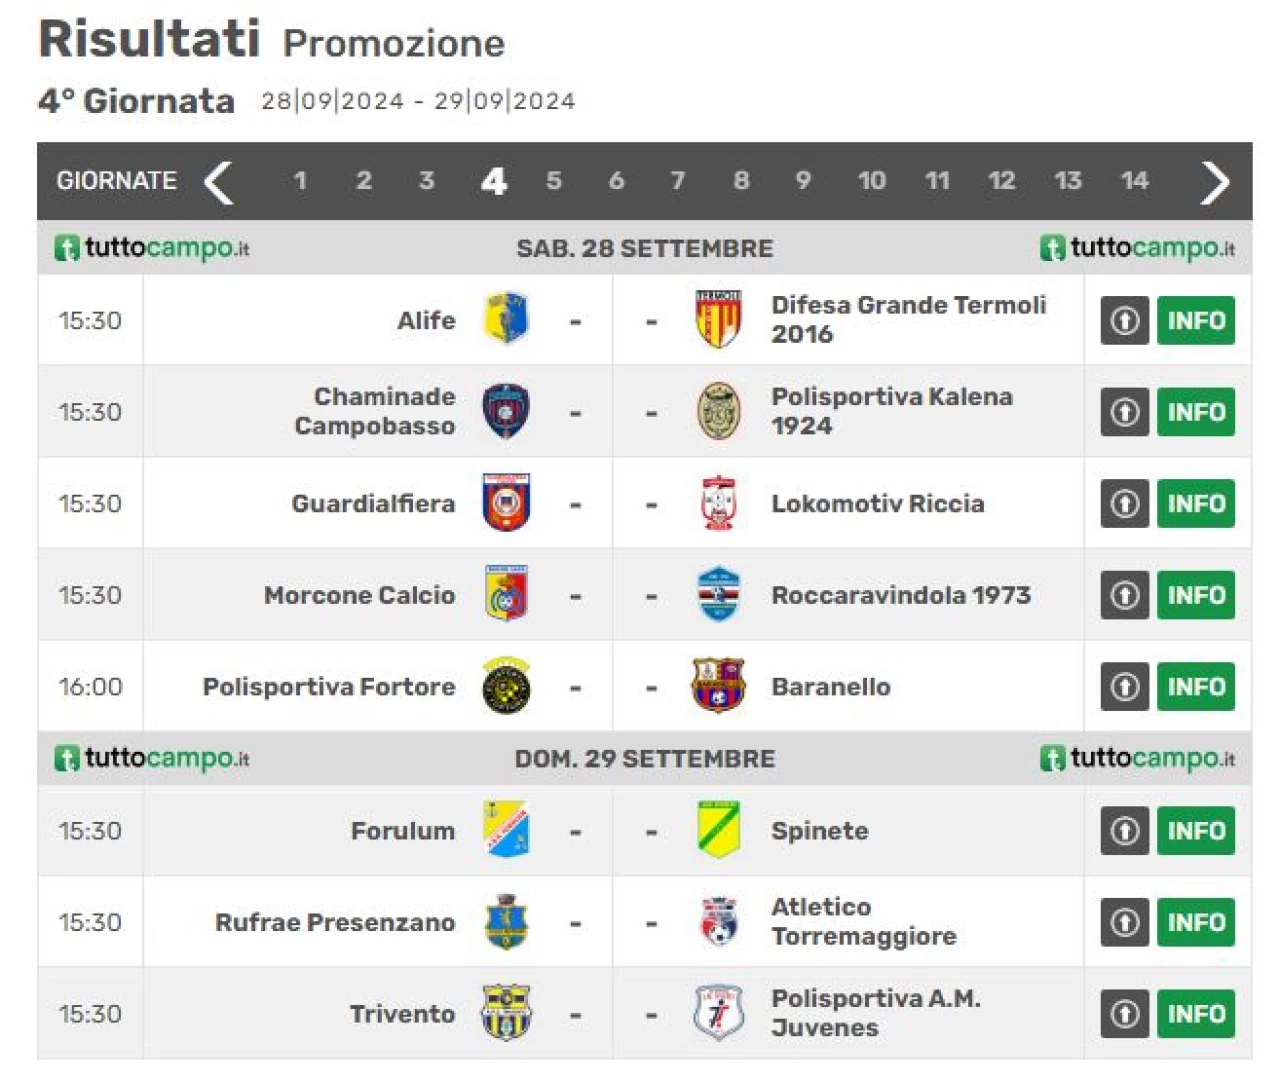This screenshot has height=1081, width=1280.
Task: Click the Alife team crest
Action: pyautogui.click(x=506, y=319)
